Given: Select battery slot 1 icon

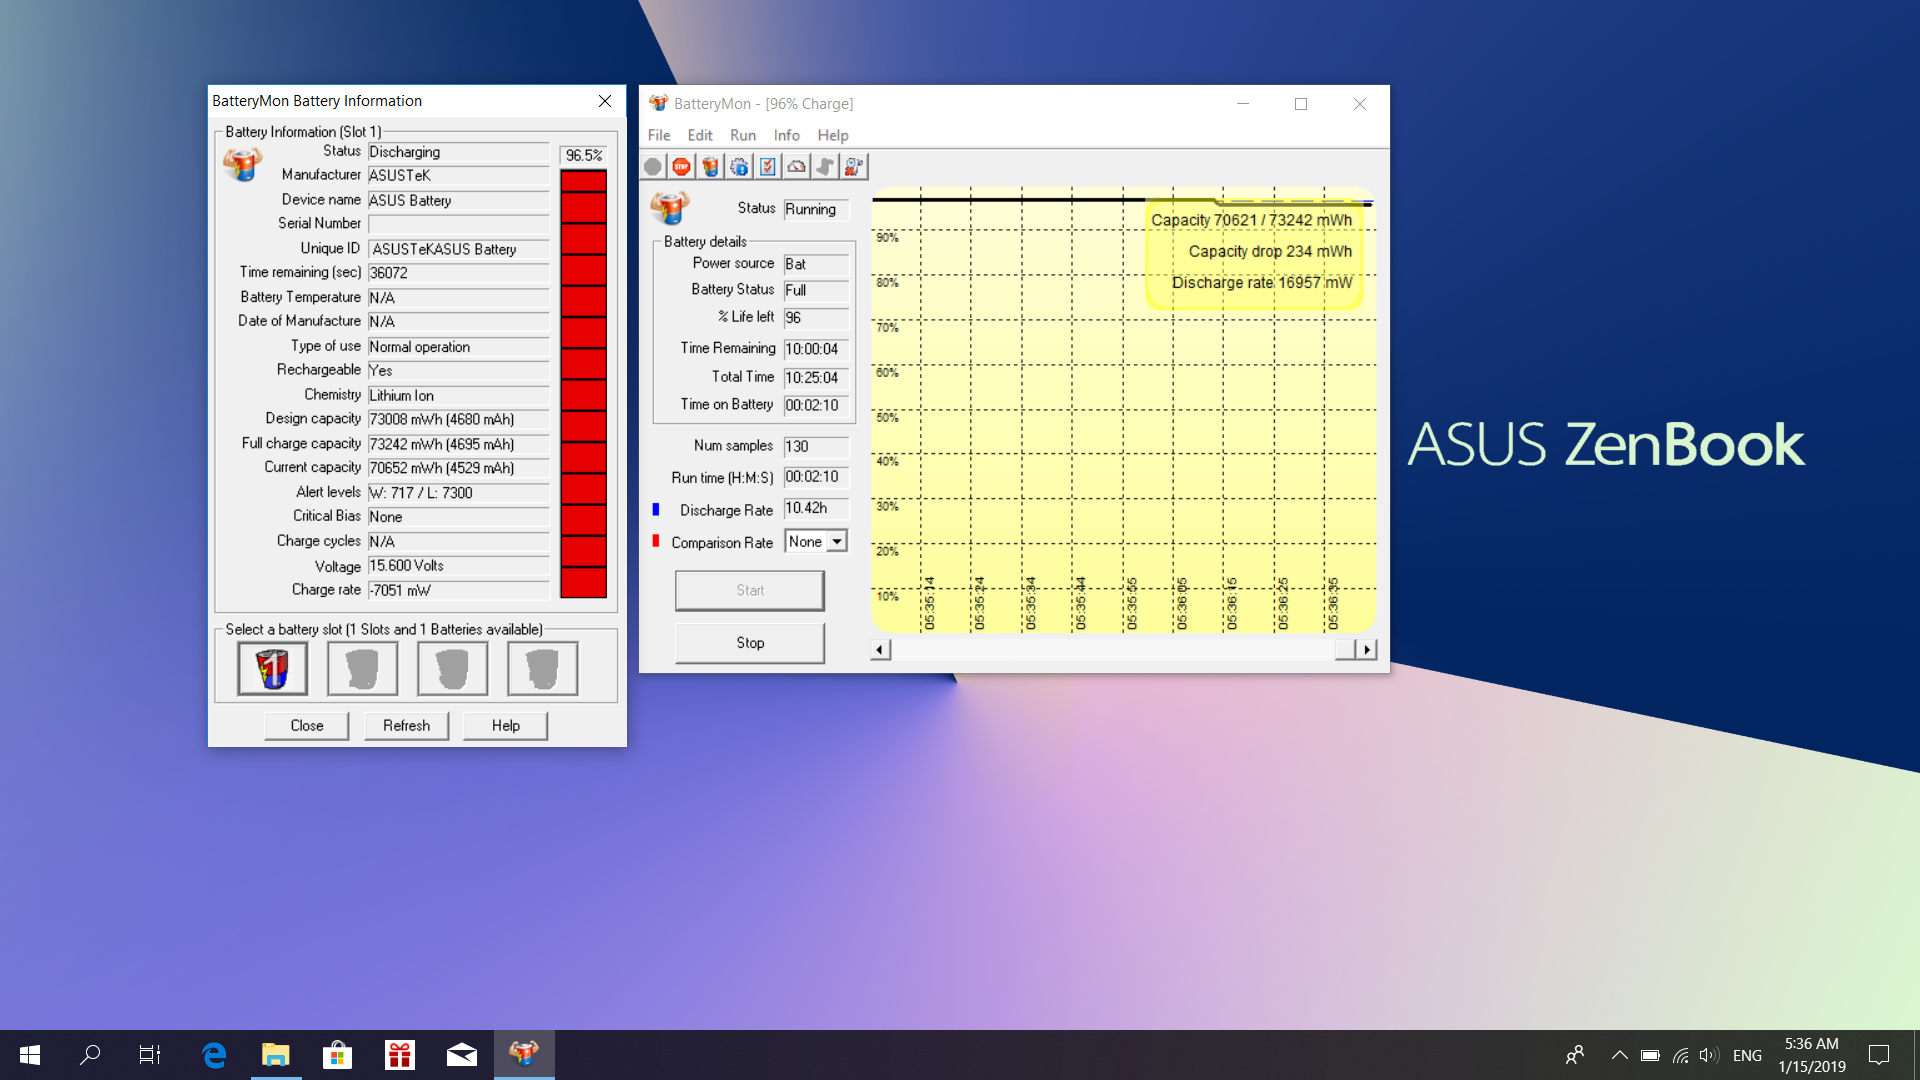Looking at the screenshot, I should click(272, 668).
